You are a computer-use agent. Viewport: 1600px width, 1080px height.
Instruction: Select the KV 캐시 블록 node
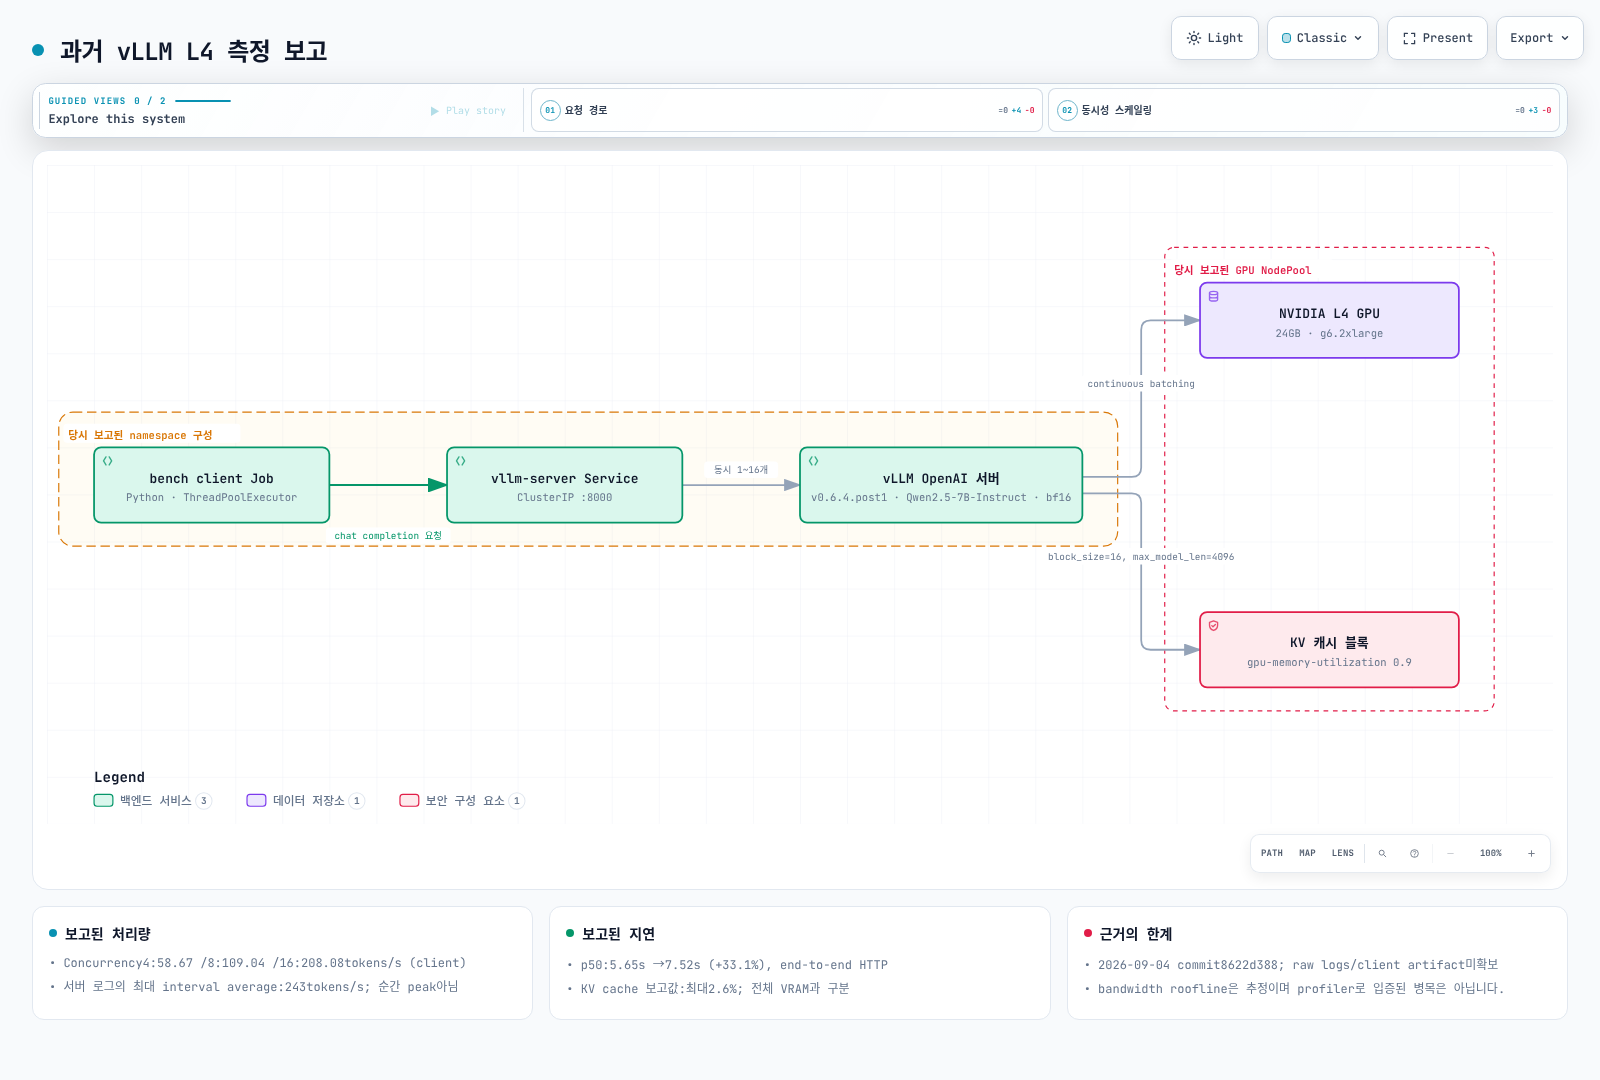tap(1329, 650)
